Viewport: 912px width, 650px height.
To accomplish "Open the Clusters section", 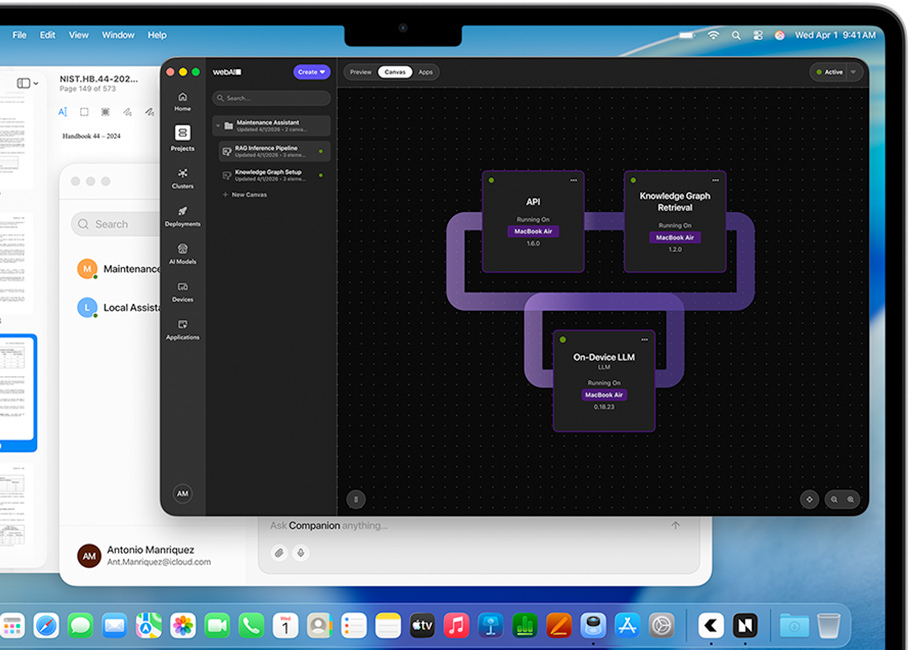I will point(182,177).
